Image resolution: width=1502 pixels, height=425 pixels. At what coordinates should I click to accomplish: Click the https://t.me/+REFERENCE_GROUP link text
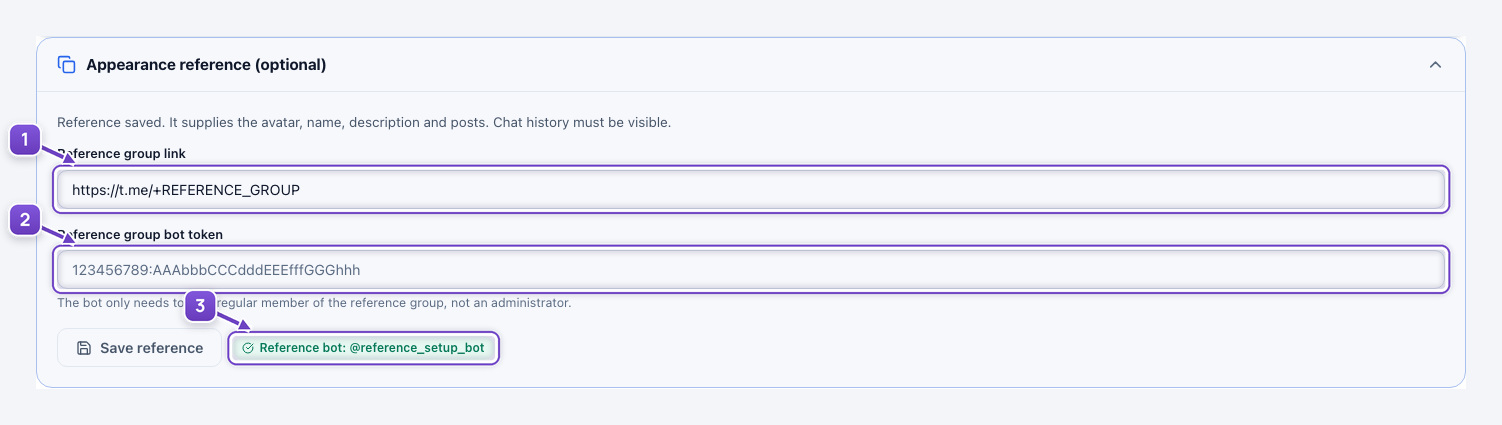pyautogui.click(x=186, y=189)
